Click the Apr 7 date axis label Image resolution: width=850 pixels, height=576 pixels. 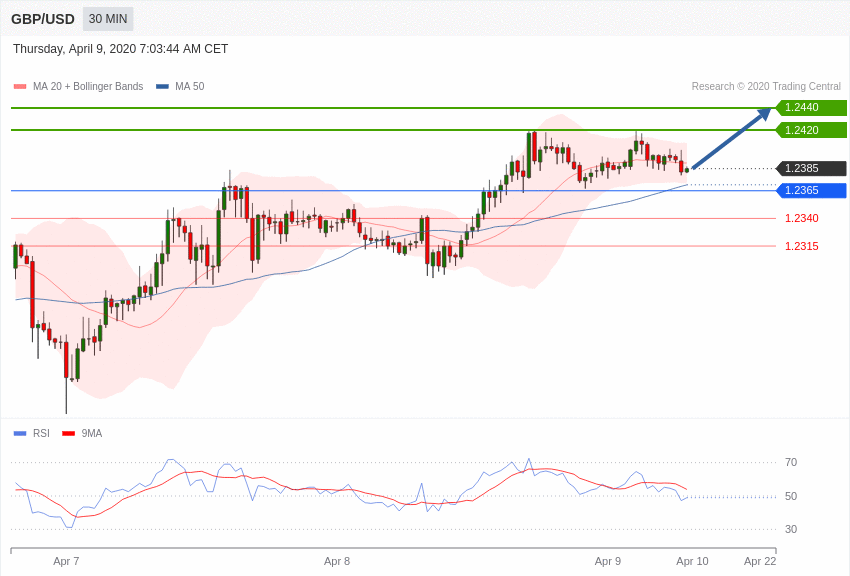tap(66, 561)
